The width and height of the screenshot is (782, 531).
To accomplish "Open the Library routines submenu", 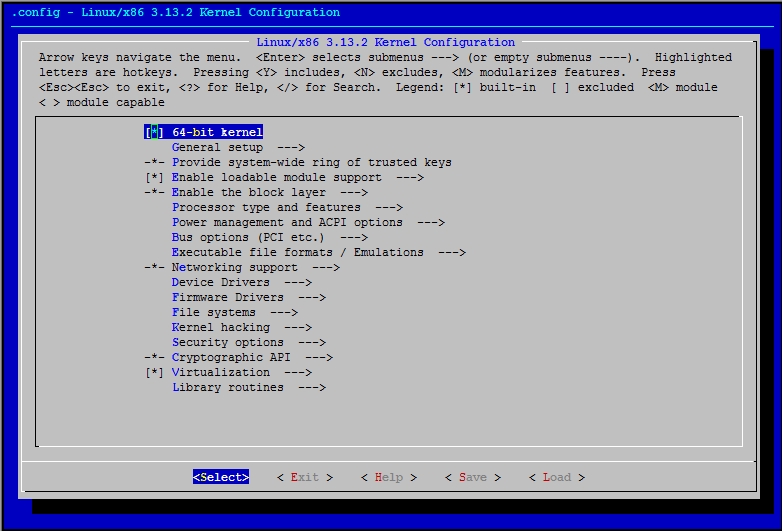I will tap(249, 387).
